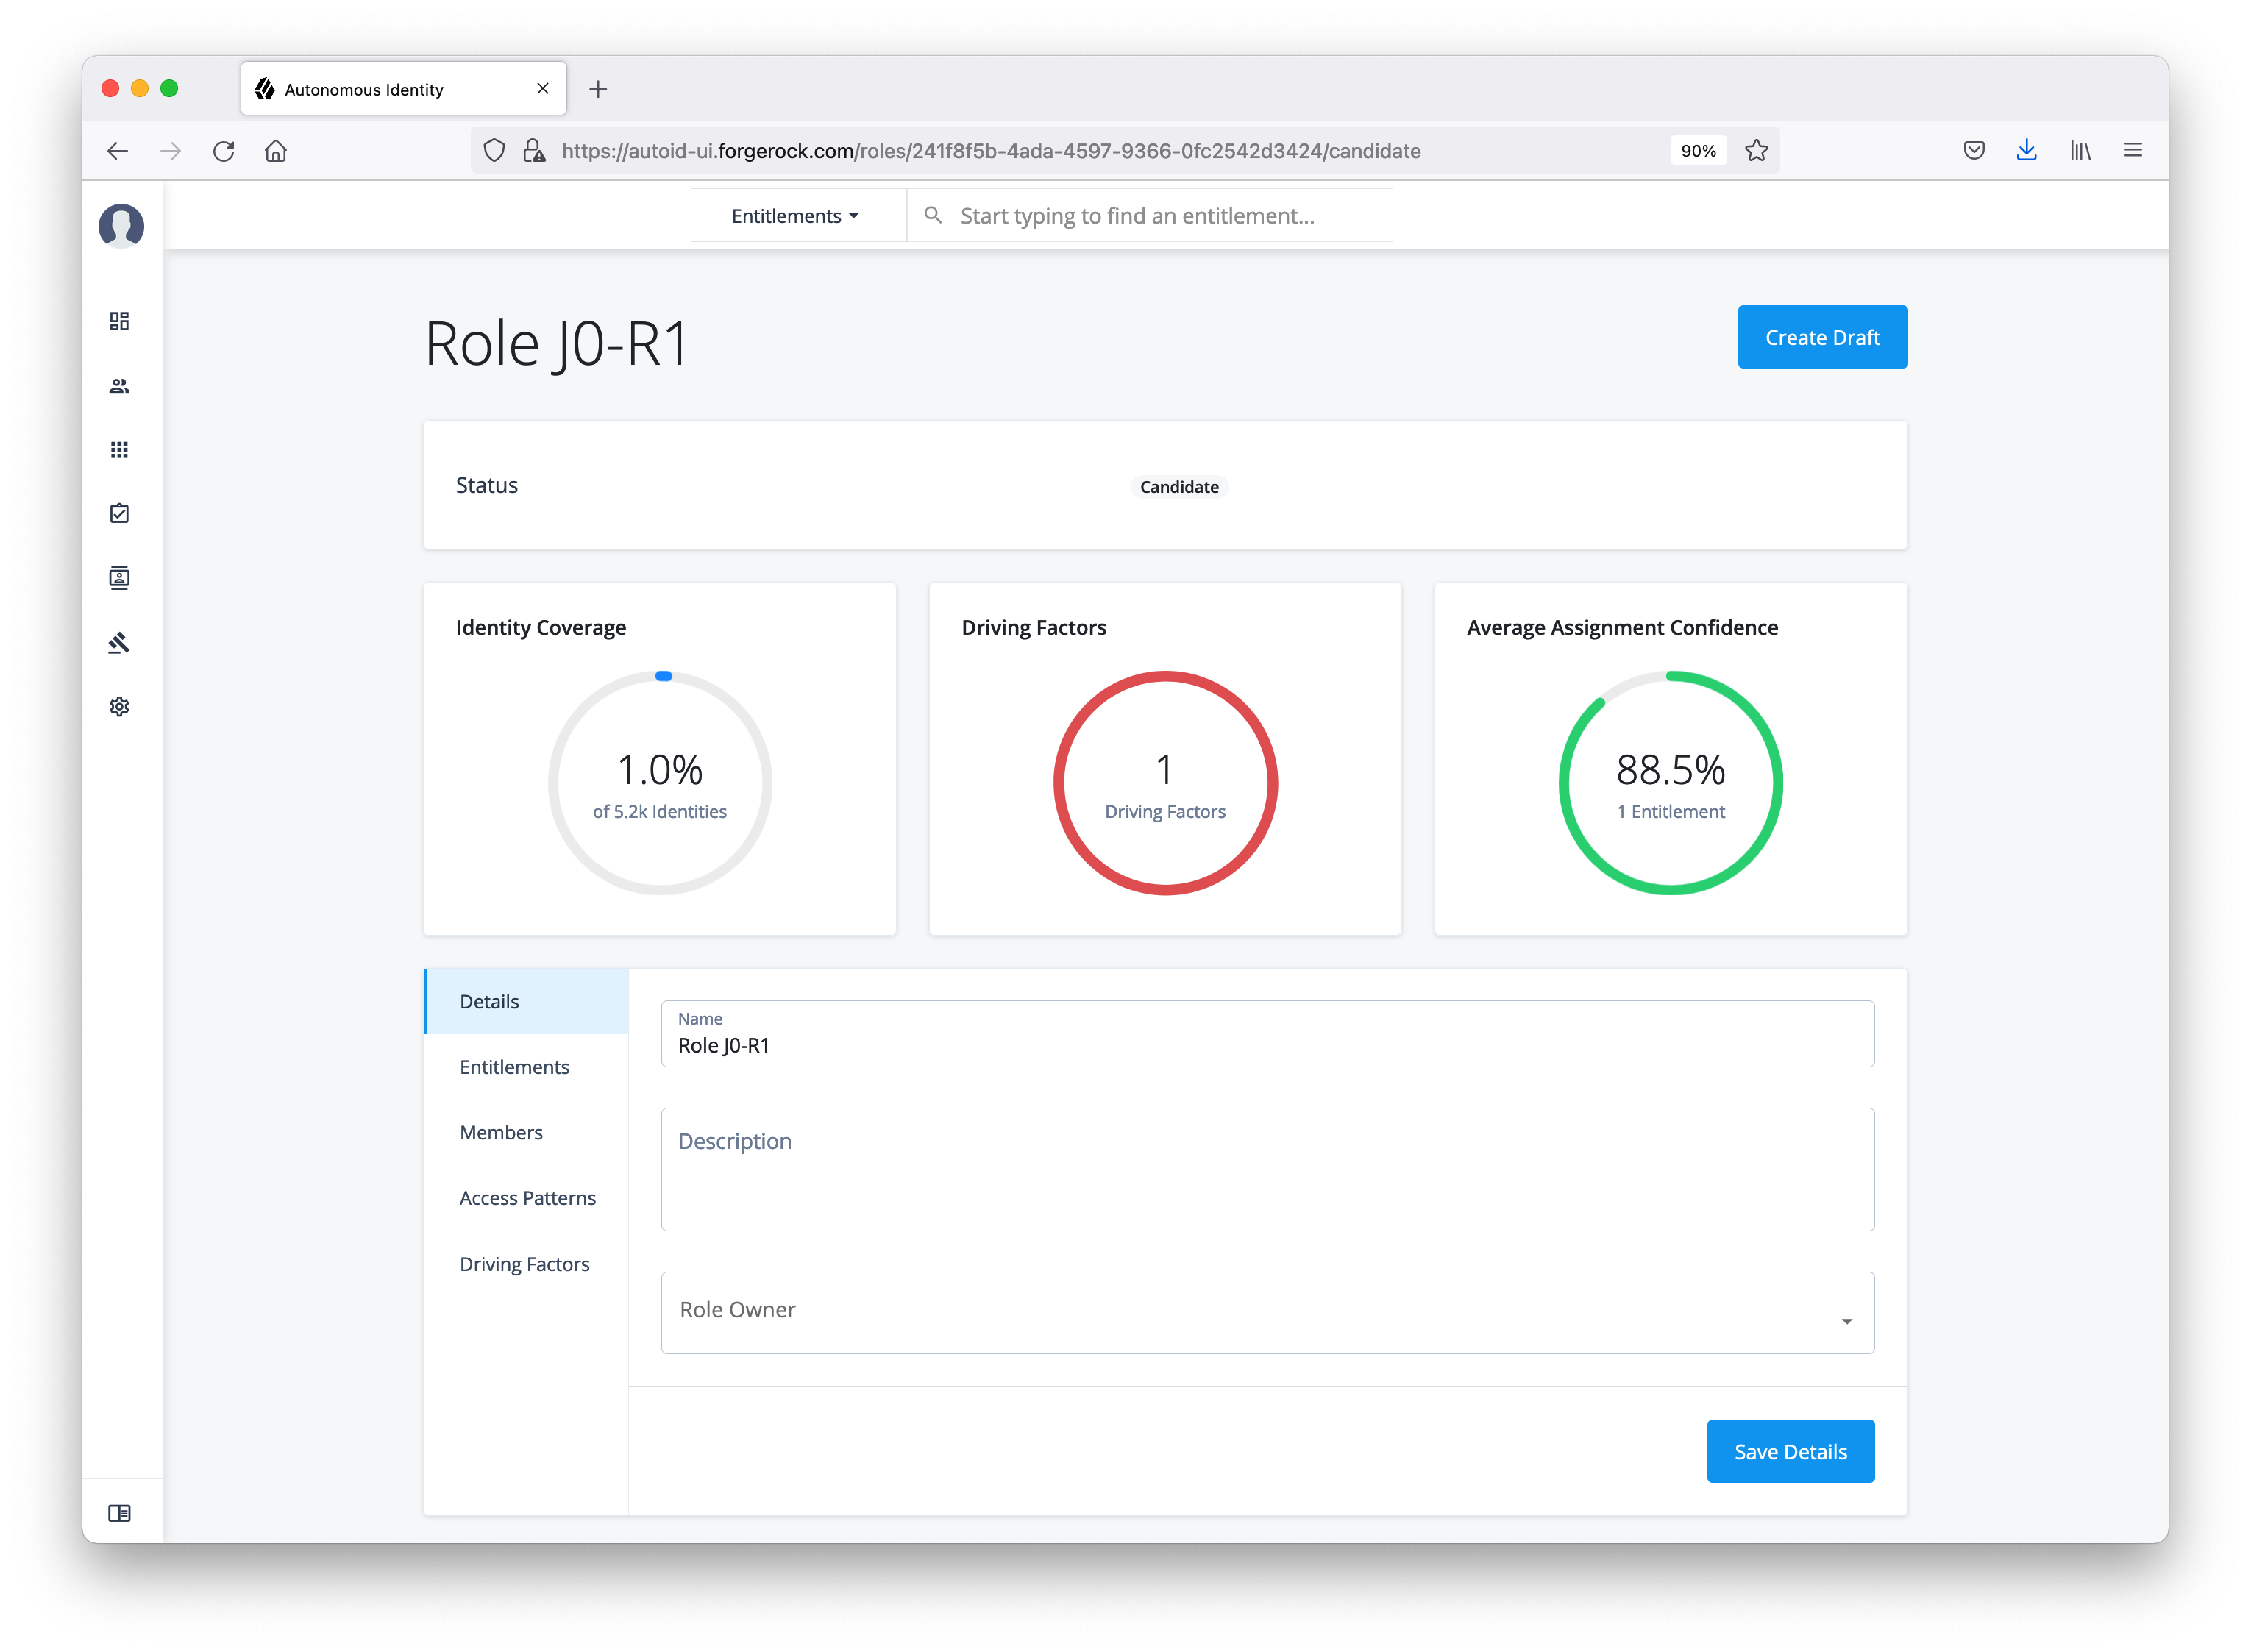Open the applications grid icon

click(119, 450)
